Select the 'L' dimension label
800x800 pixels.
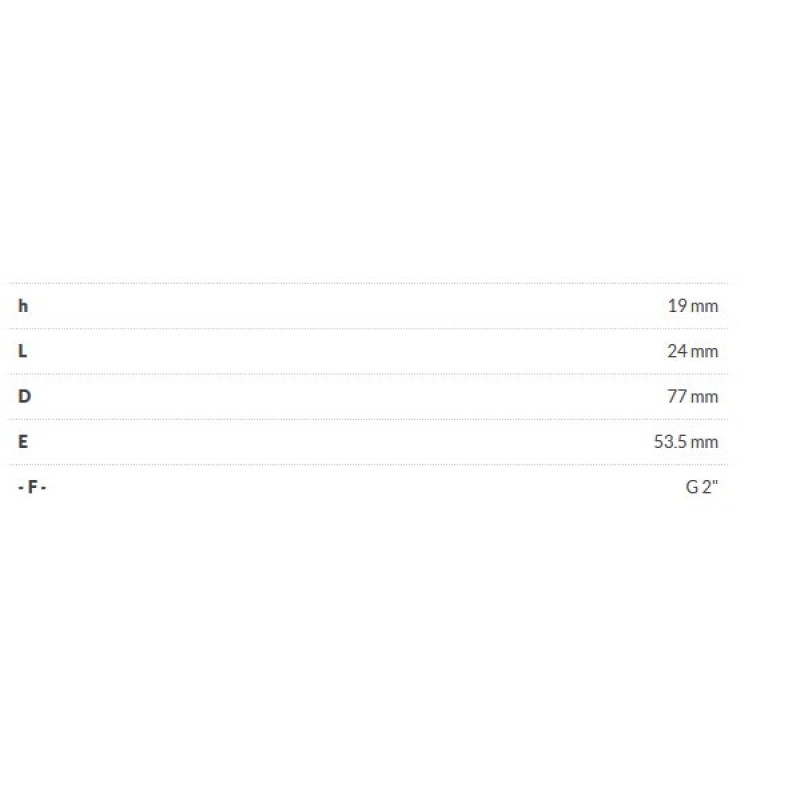[23, 351]
